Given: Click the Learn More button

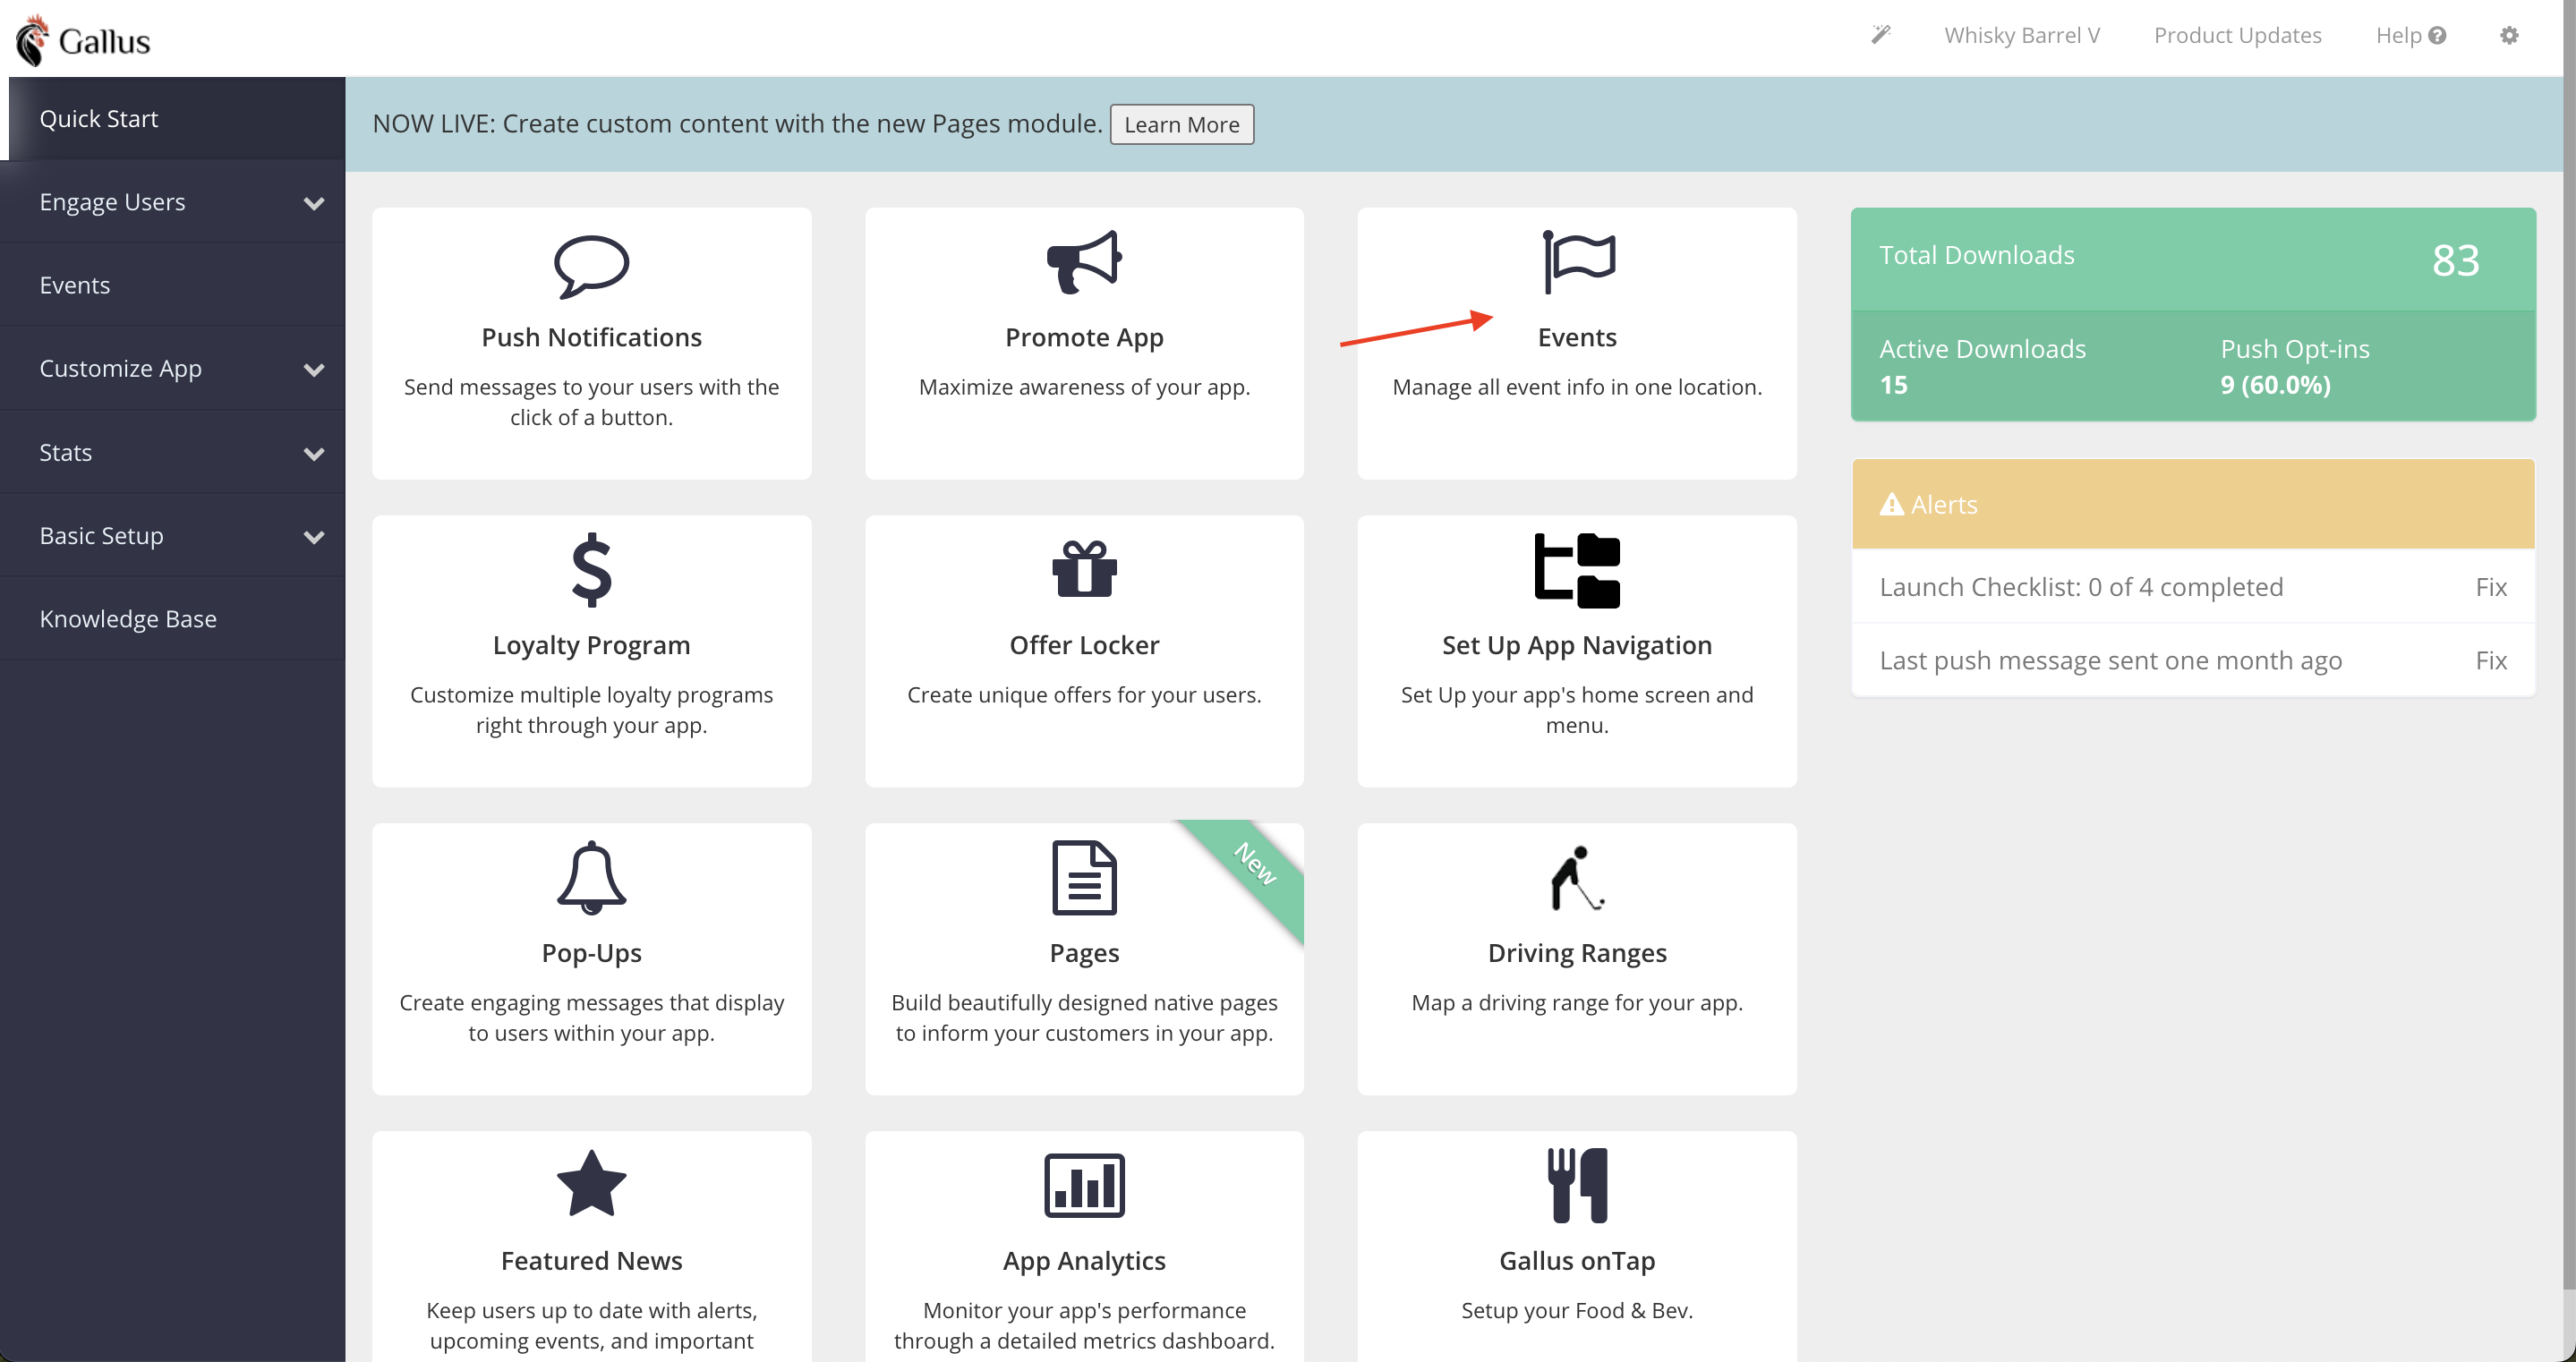Looking at the screenshot, I should [1181, 124].
